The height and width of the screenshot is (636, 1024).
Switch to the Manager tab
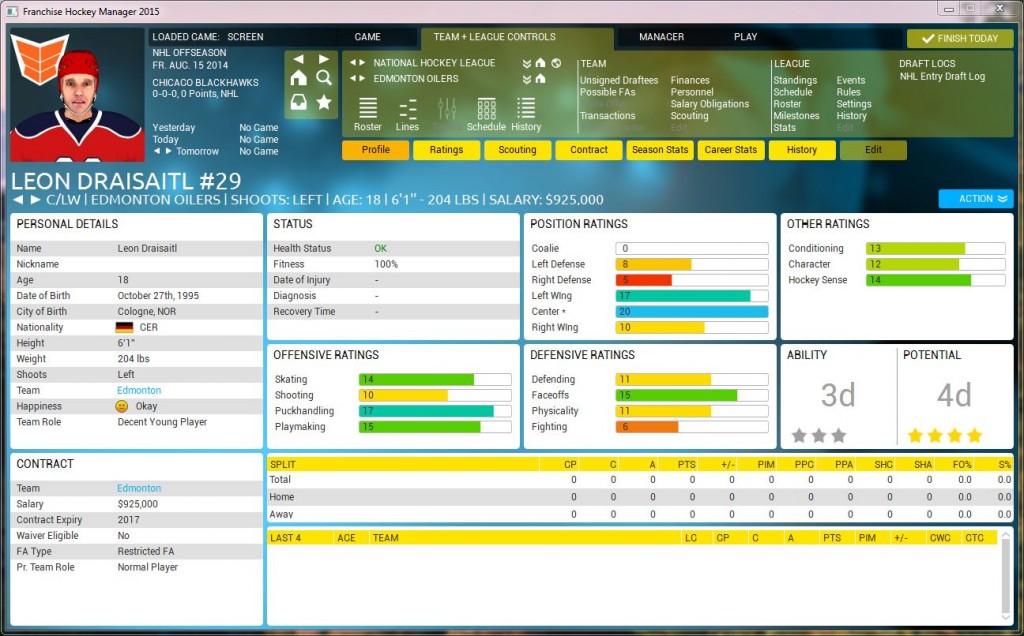(x=662, y=37)
